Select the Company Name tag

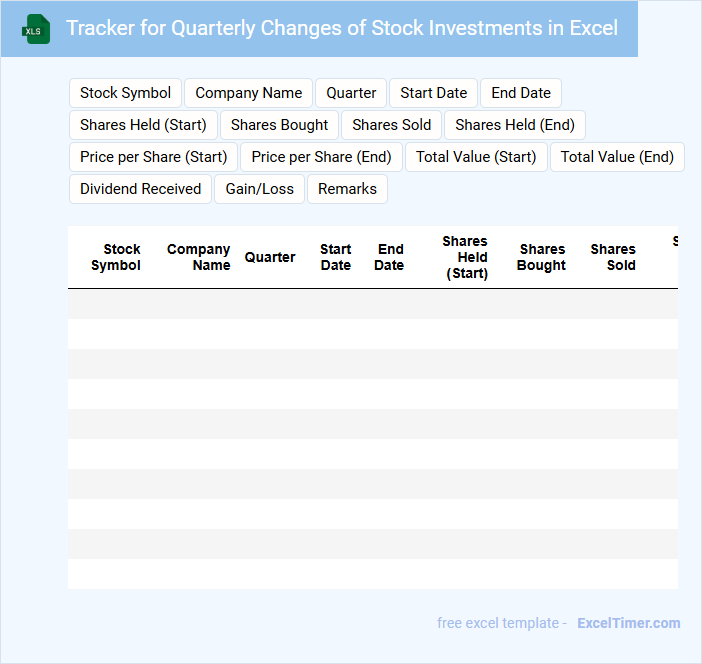(248, 93)
